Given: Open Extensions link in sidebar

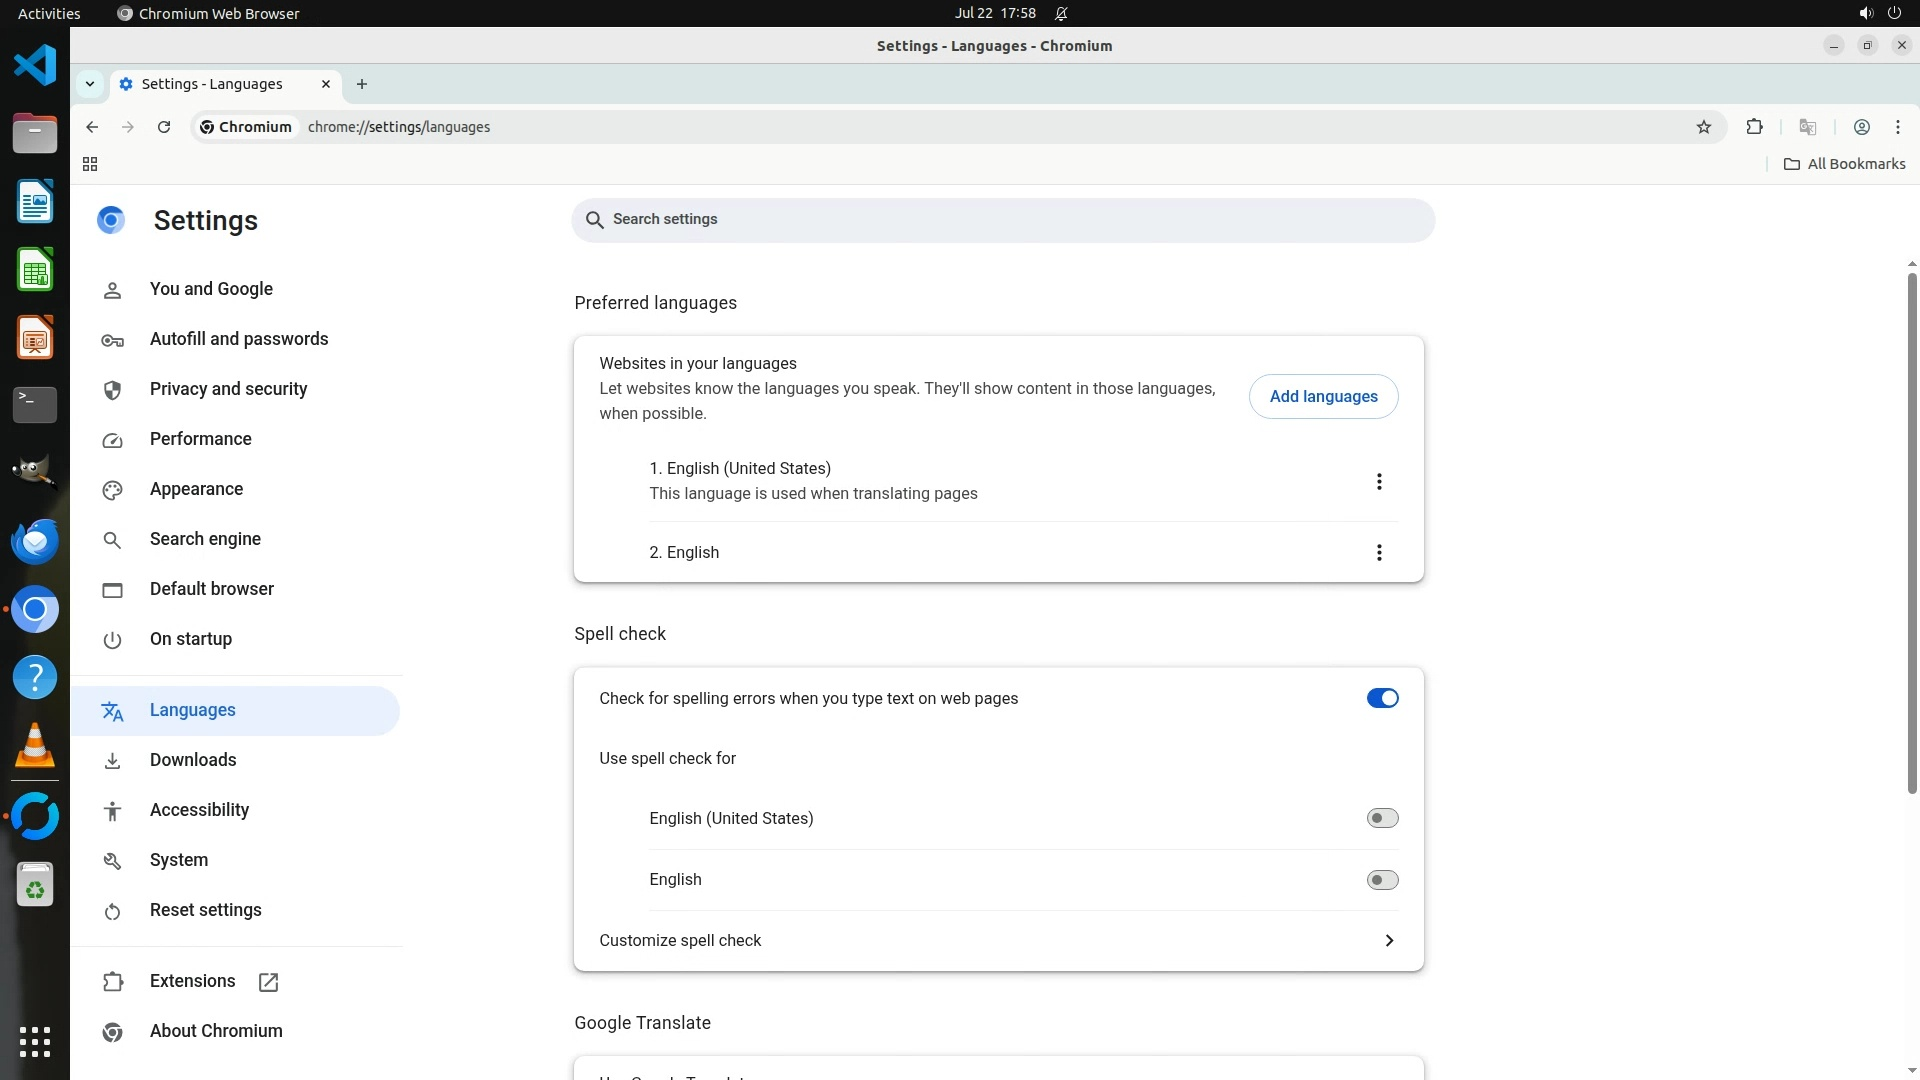Looking at the screenshot, I should [192, 981].
